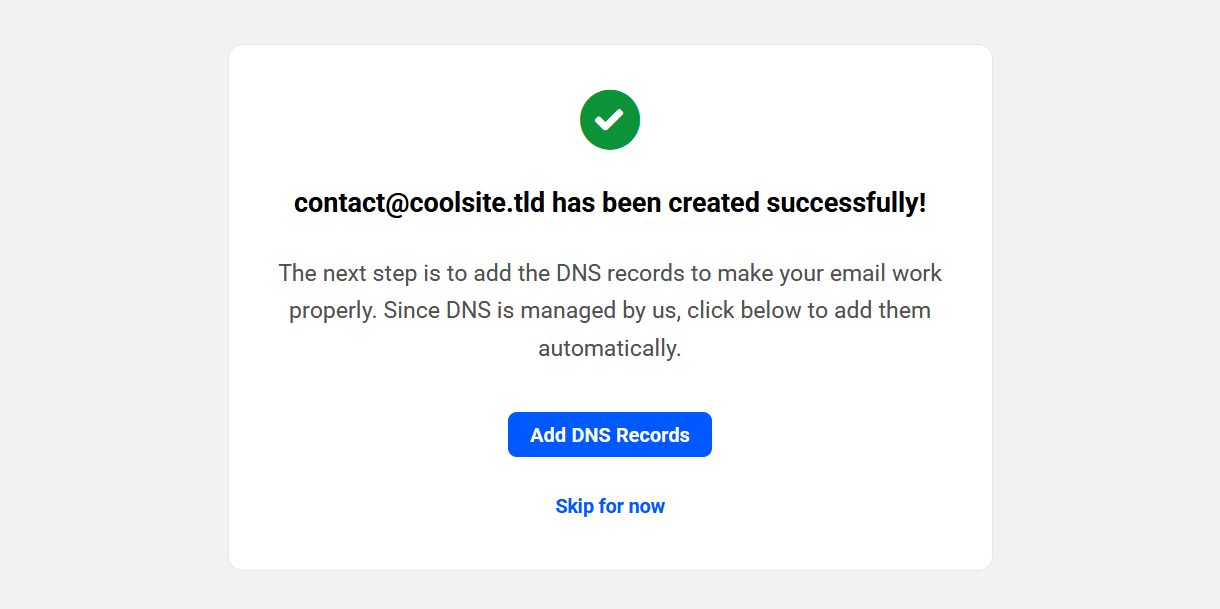Add the DNS records automatically via blue button

[610, 435]
